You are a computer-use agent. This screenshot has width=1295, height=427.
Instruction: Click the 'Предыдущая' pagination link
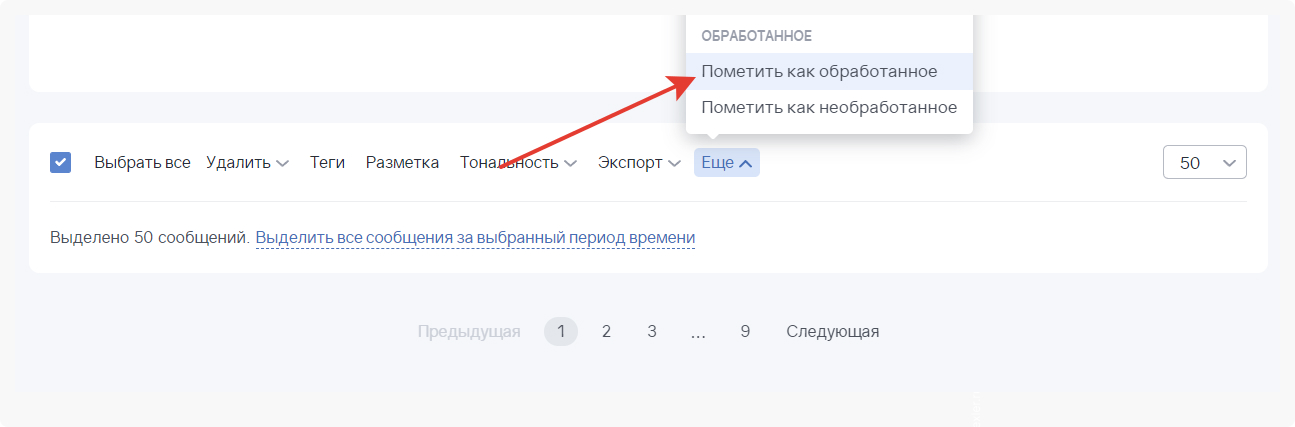pos(469,332)
